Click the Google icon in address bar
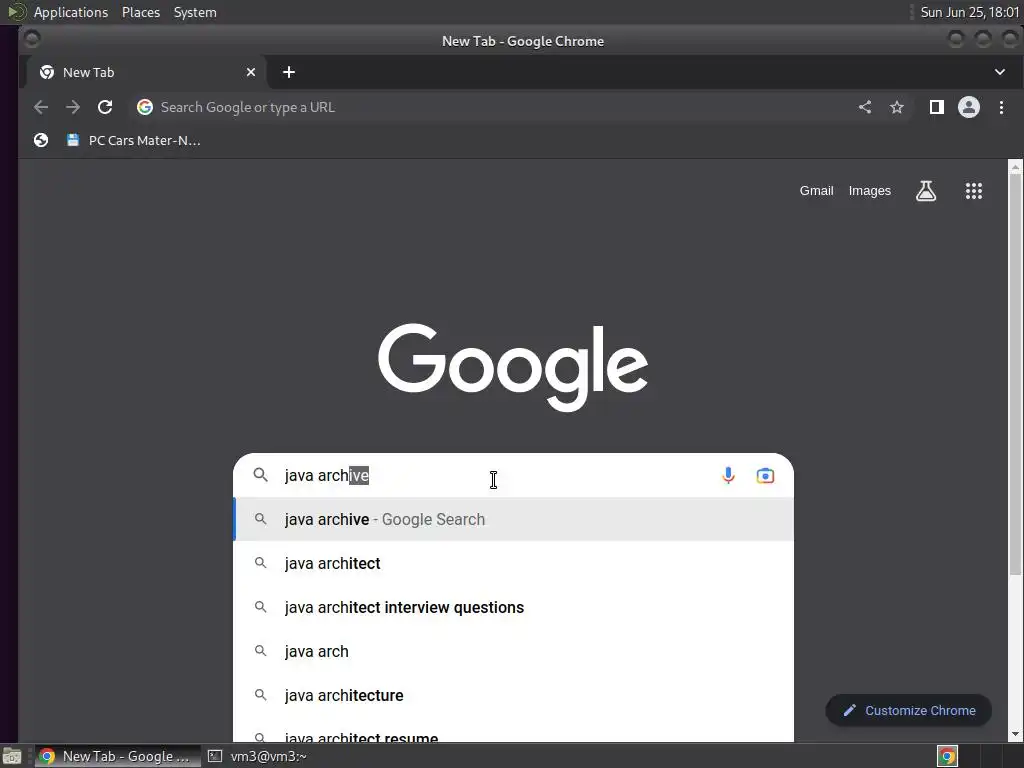The height and width of the screenshot is (768, 1024). pyautogui.click(x=145, y=107)
